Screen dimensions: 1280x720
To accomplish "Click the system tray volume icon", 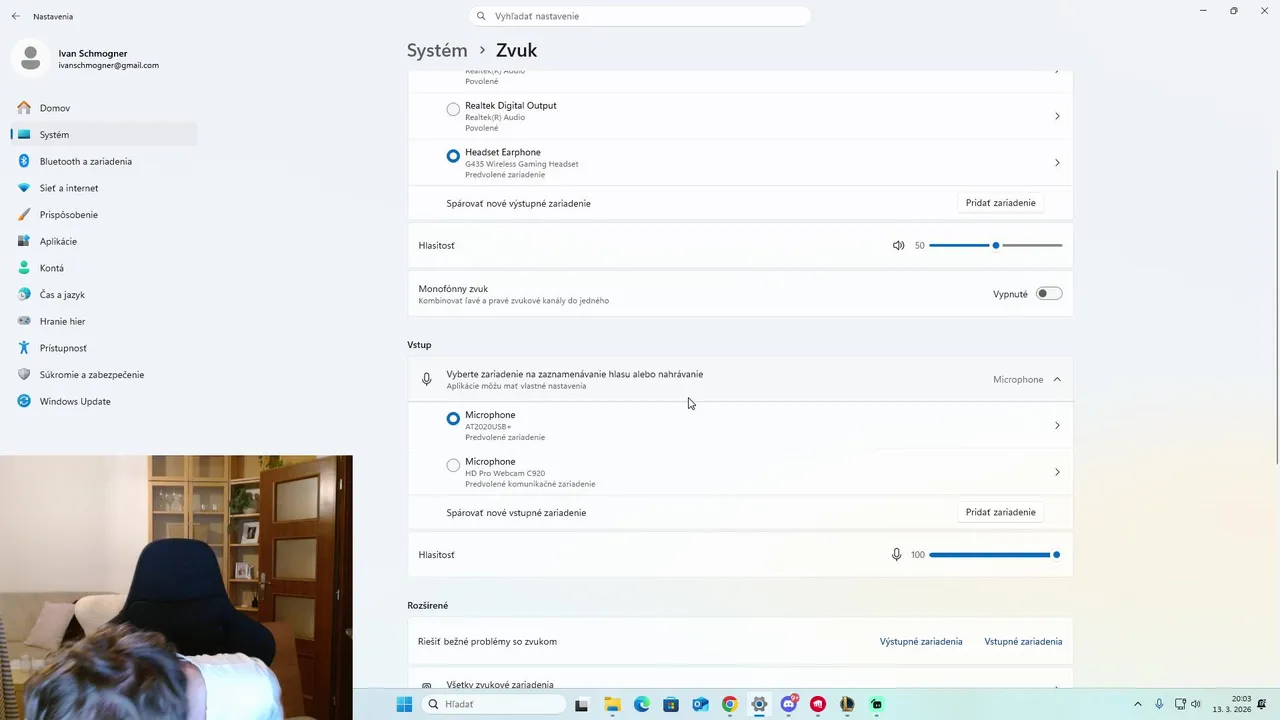I will tap(1195, 704).
